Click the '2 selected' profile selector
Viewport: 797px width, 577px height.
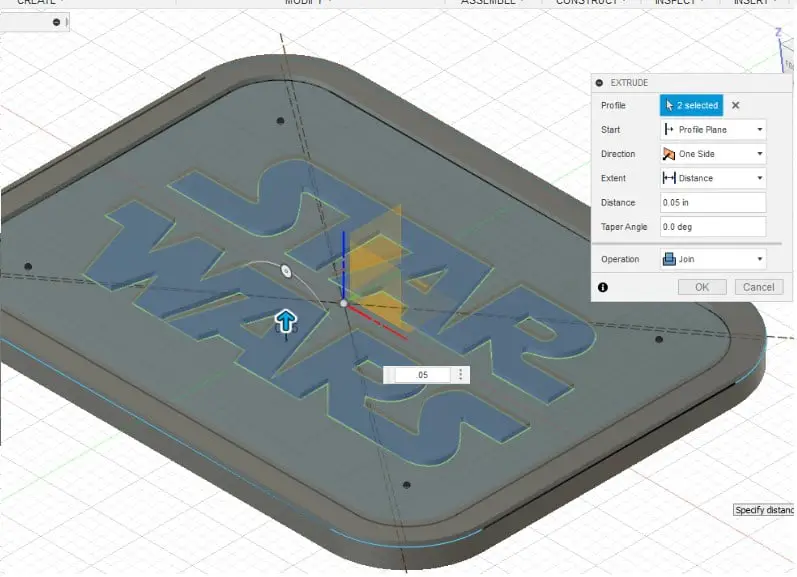(x=691, y=105)
